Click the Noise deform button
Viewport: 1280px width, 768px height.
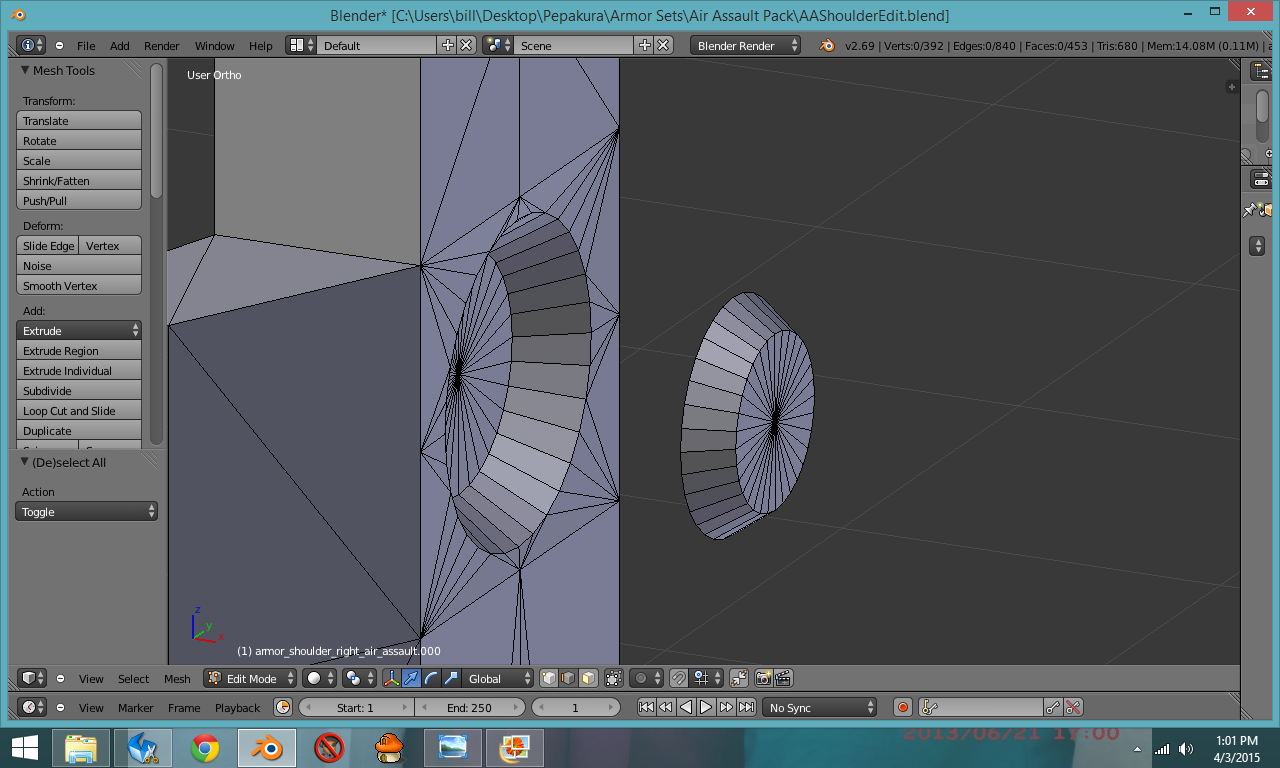(79, 265)
